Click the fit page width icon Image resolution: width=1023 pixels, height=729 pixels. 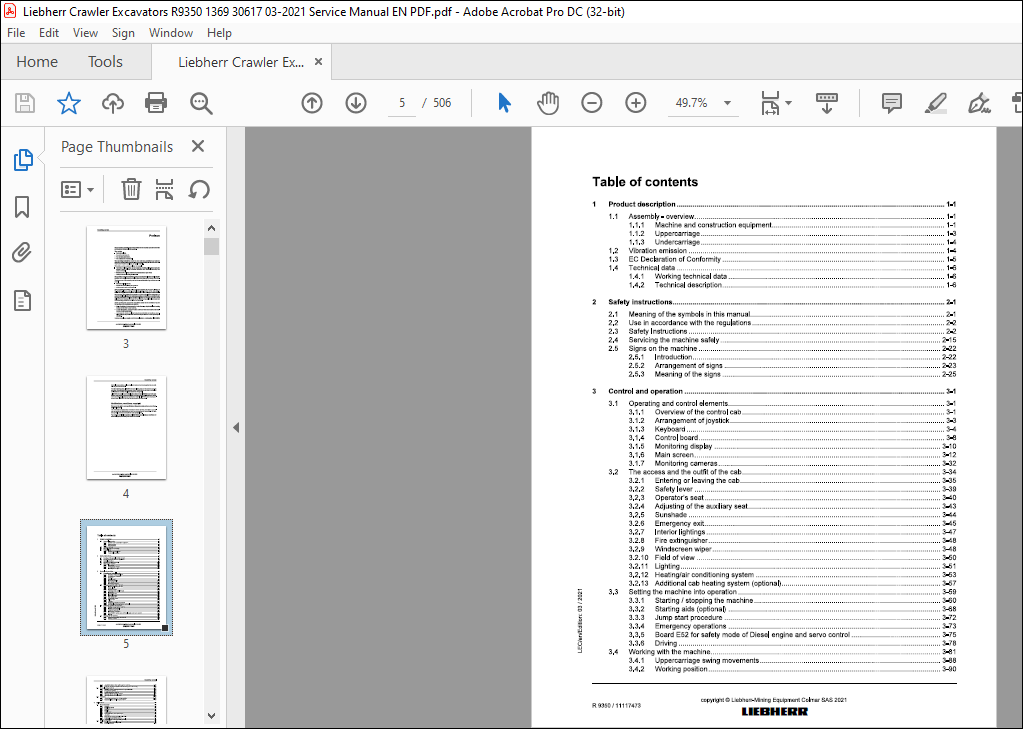click(771, 103)
